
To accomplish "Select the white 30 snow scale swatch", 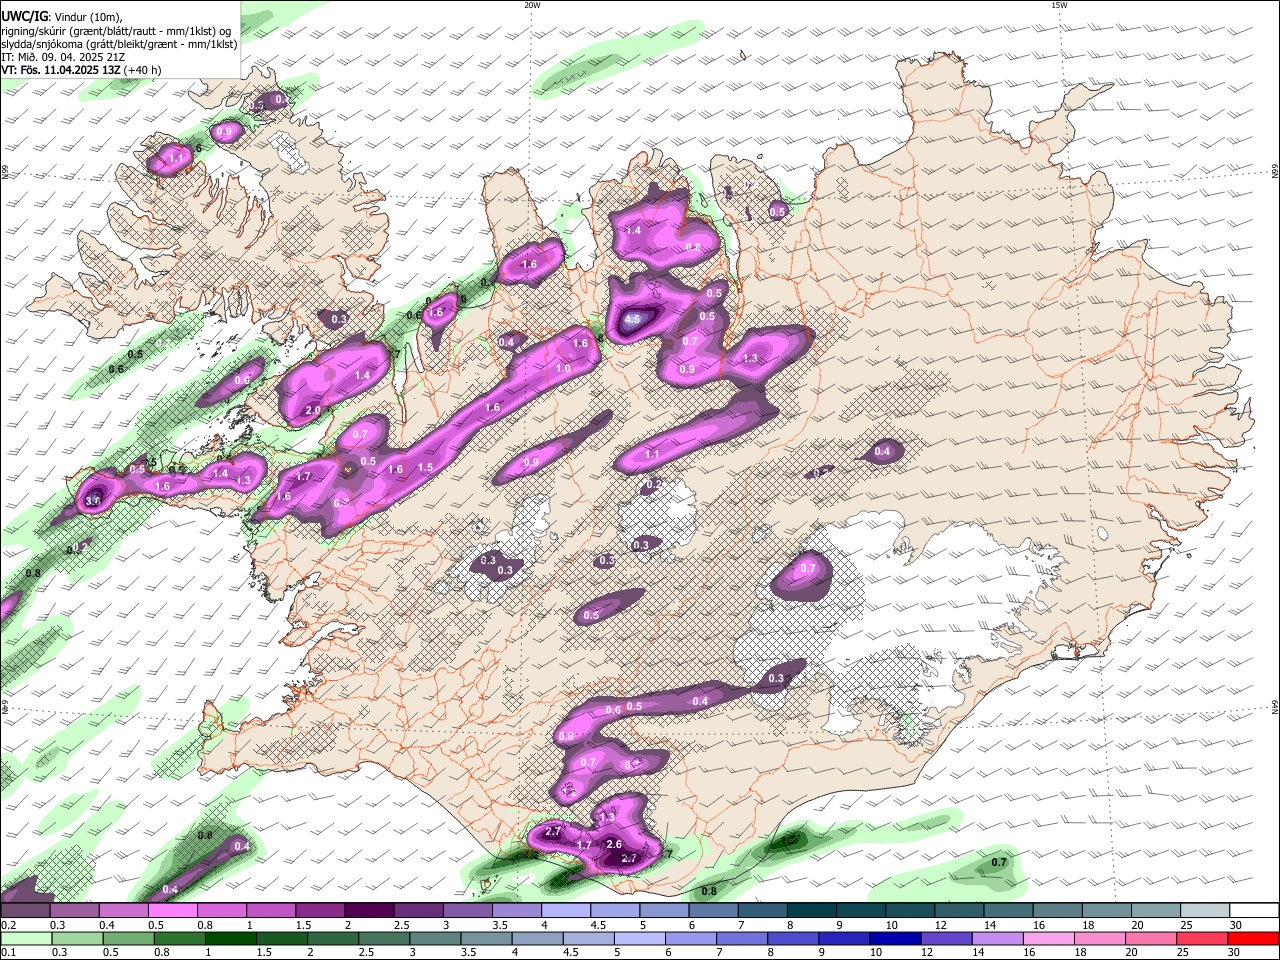I will tap(1254, 911).
